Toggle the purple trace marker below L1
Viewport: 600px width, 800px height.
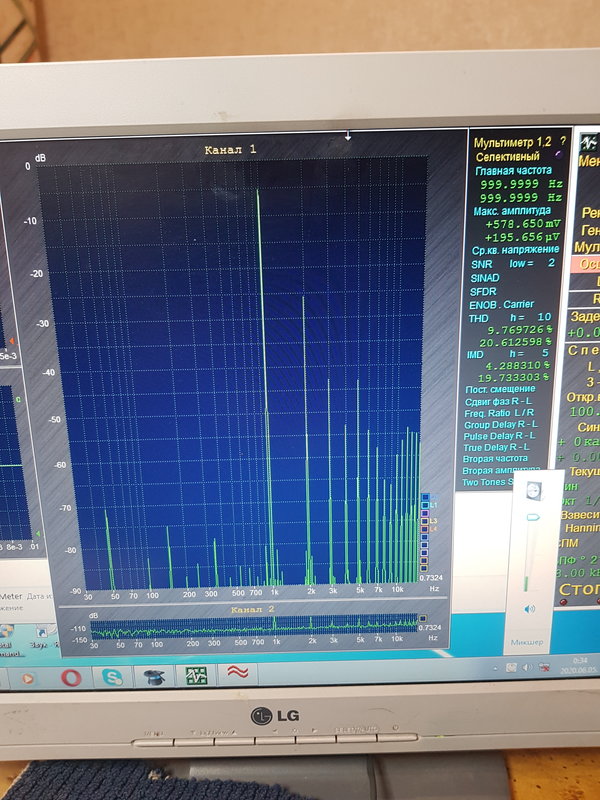click(425, 513)
